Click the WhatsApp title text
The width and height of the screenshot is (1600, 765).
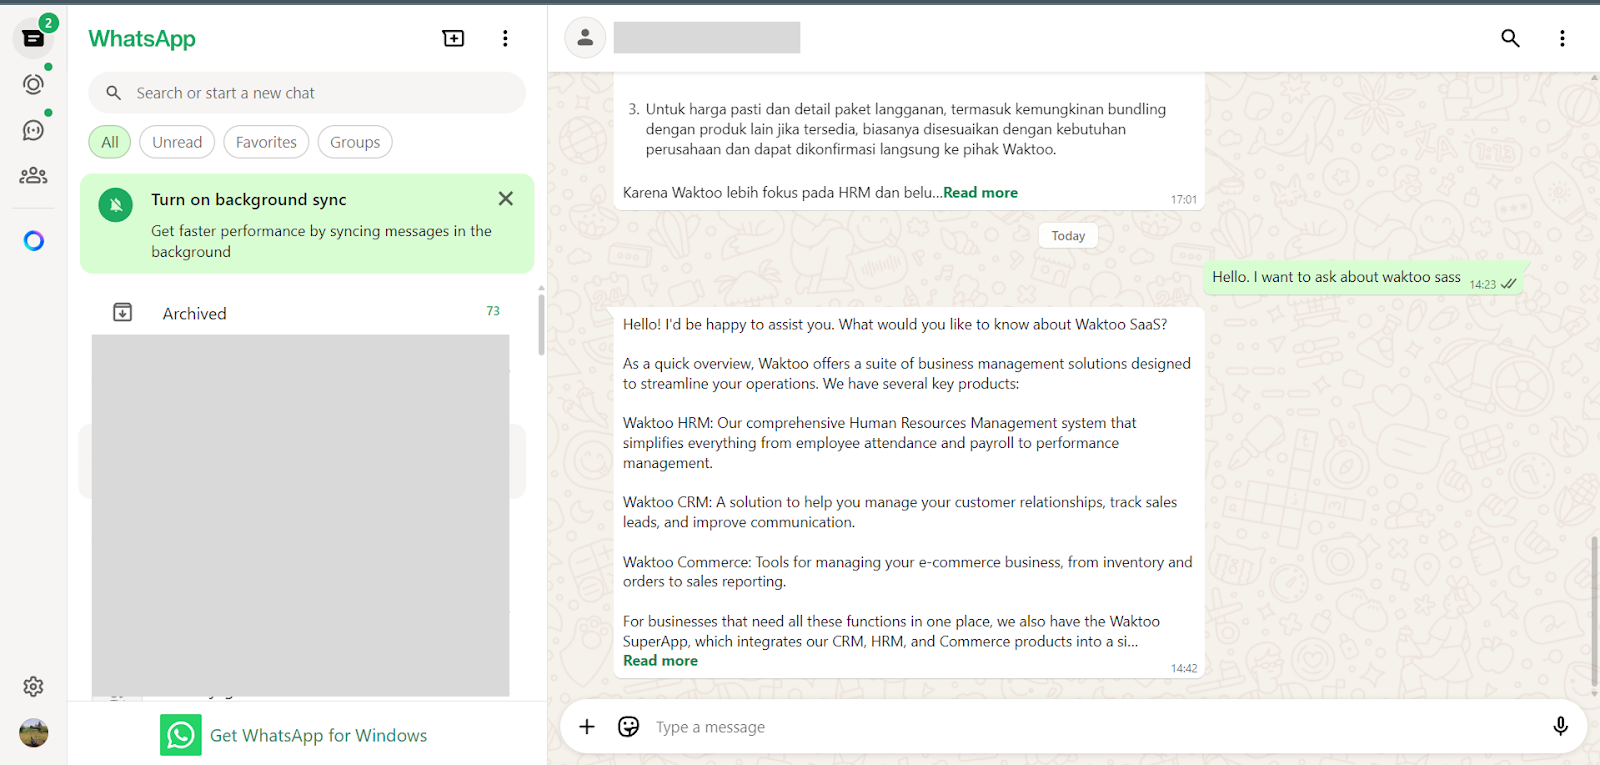point(142,39)
